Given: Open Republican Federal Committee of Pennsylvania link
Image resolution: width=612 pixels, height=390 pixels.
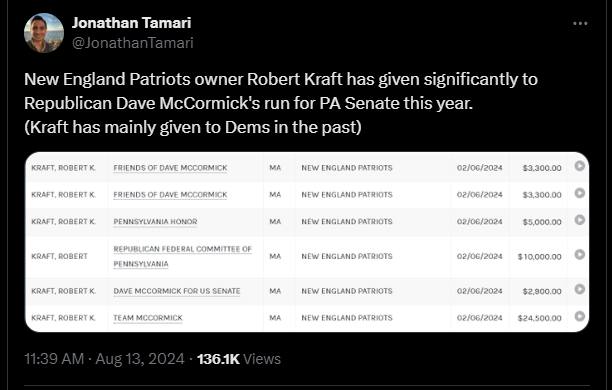Looking at the screenshot, I should (x=183, y=256).
